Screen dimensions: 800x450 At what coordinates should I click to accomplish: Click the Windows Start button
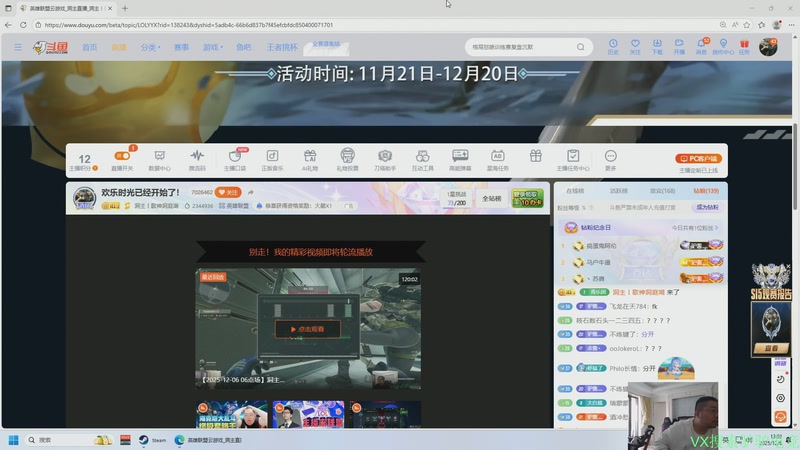pos(14,440)
